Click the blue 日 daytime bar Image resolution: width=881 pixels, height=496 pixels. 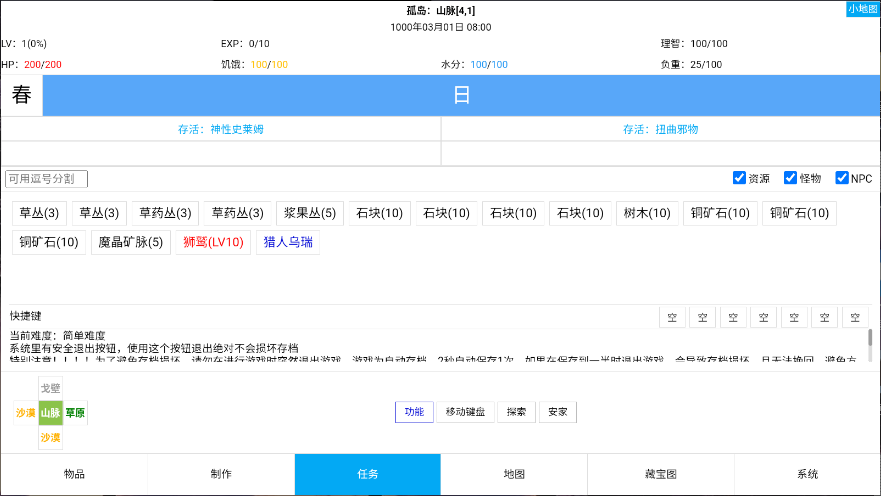coord(461,95)
